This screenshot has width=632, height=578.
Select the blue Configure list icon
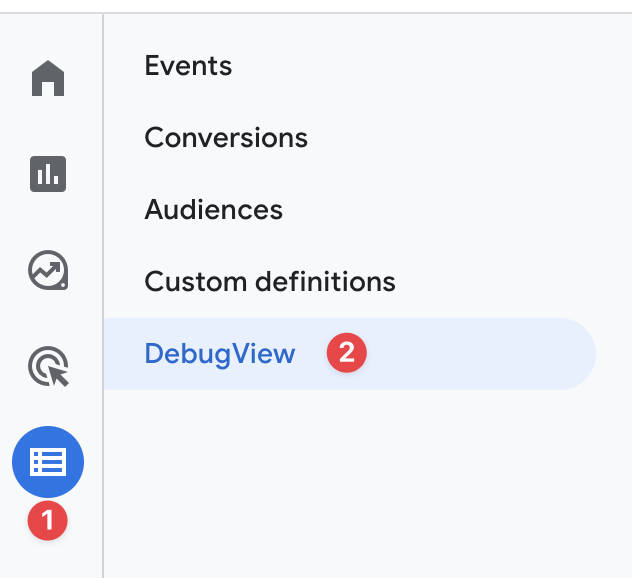click(48, 462)
